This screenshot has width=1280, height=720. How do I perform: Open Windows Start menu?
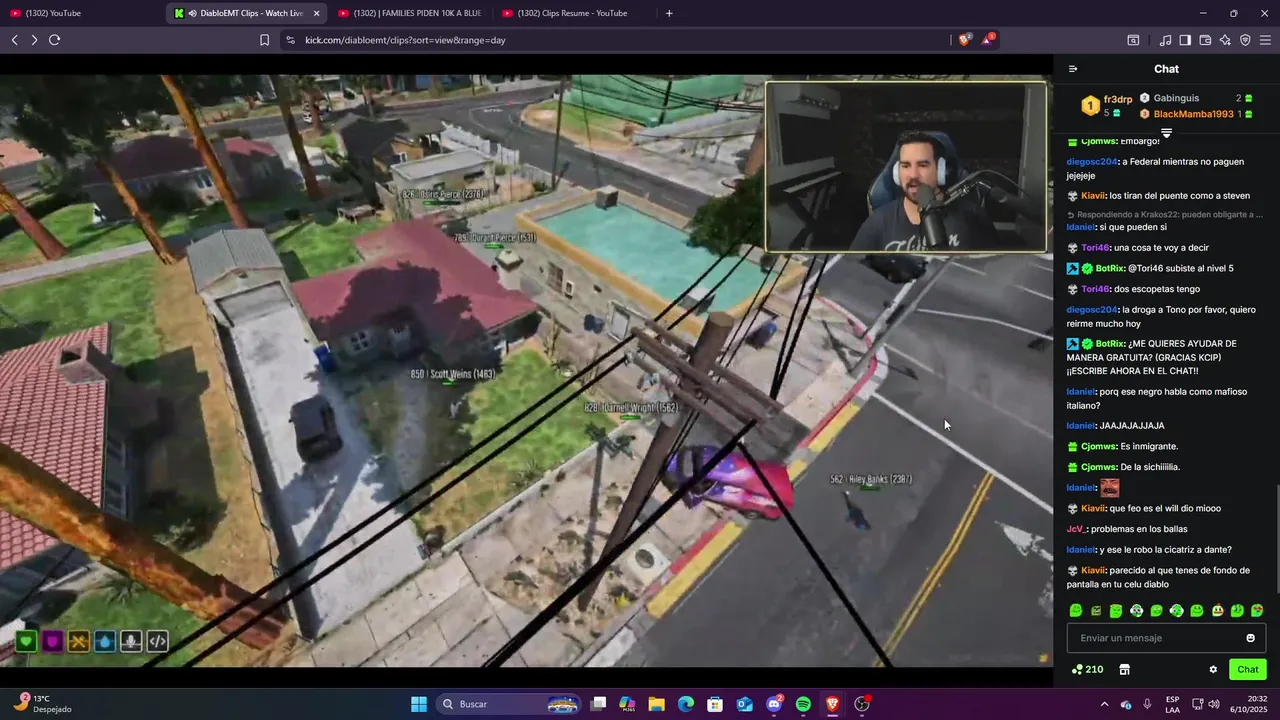[x=418, y=704]
